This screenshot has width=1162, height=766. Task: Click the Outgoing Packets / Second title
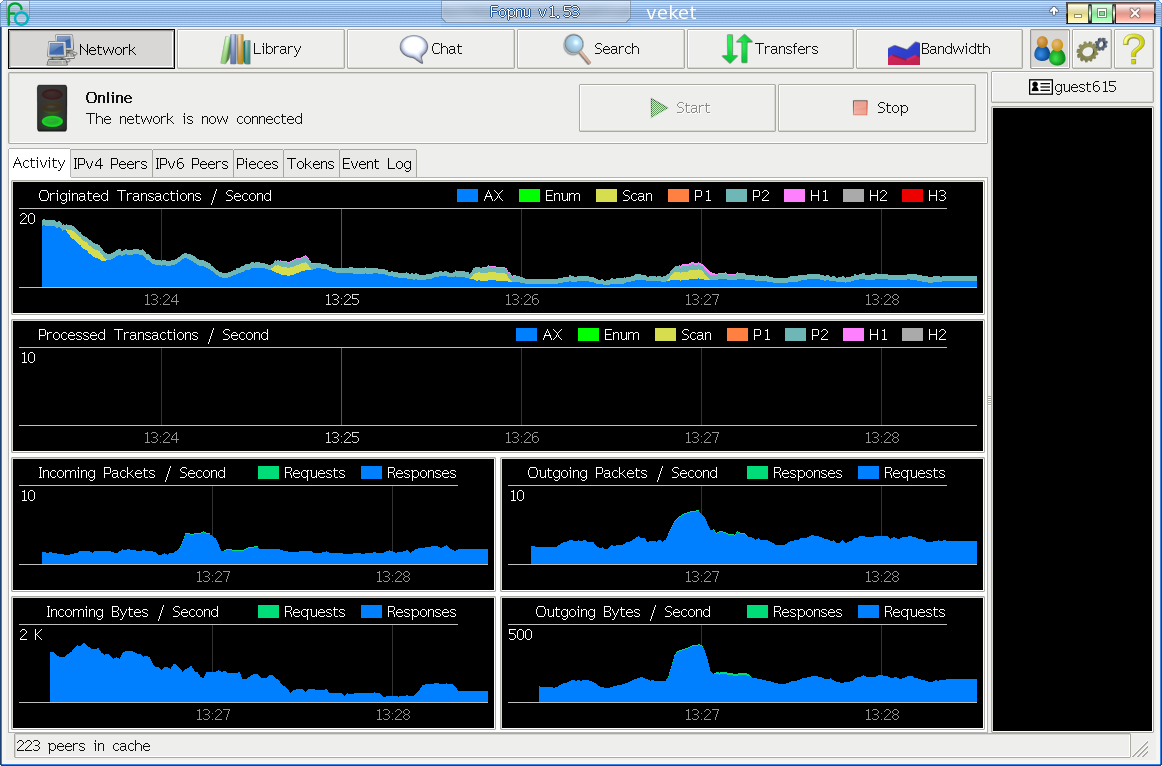point(622,473)
